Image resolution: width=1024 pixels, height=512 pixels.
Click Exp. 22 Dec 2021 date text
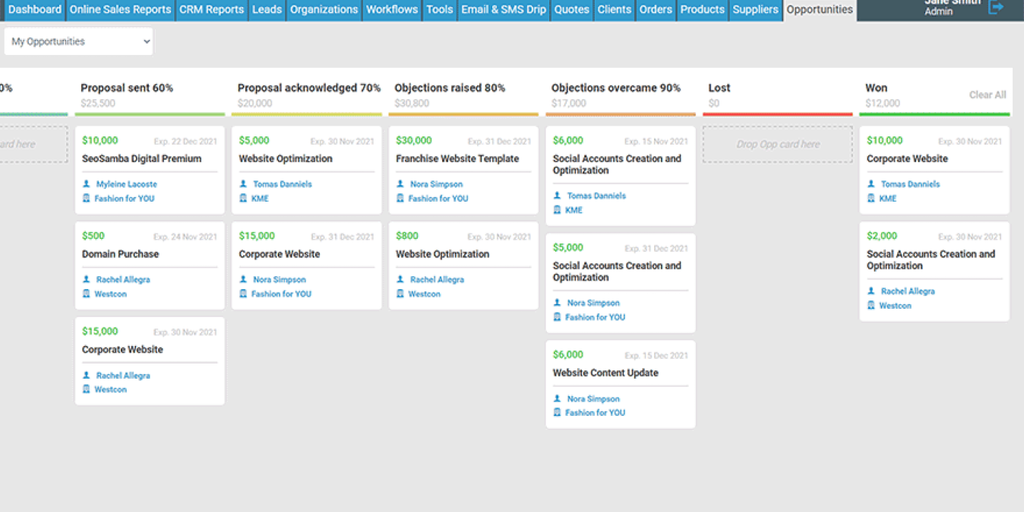185,141
